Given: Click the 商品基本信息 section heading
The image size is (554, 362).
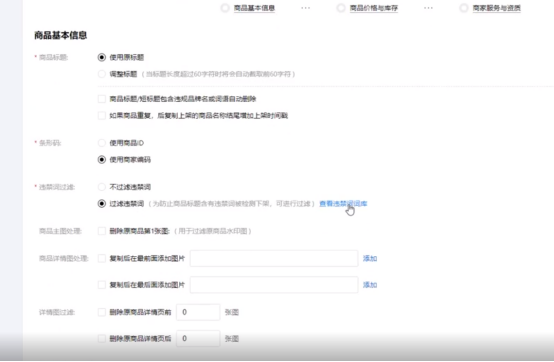Looking at the screenshot, I should (60, 35).
